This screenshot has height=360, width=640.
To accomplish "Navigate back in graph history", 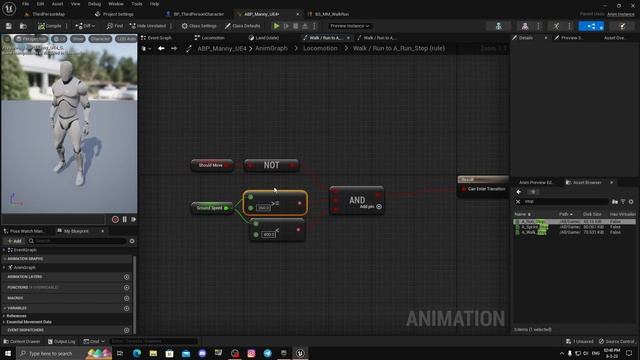I will pos(161,49).
